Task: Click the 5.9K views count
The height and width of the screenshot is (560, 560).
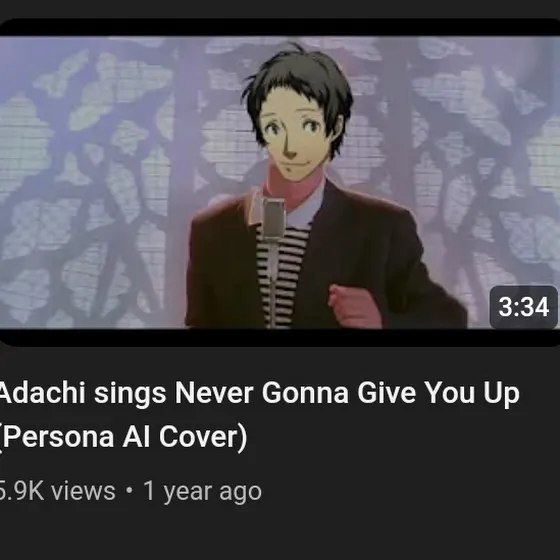Action: pos(57,491)
